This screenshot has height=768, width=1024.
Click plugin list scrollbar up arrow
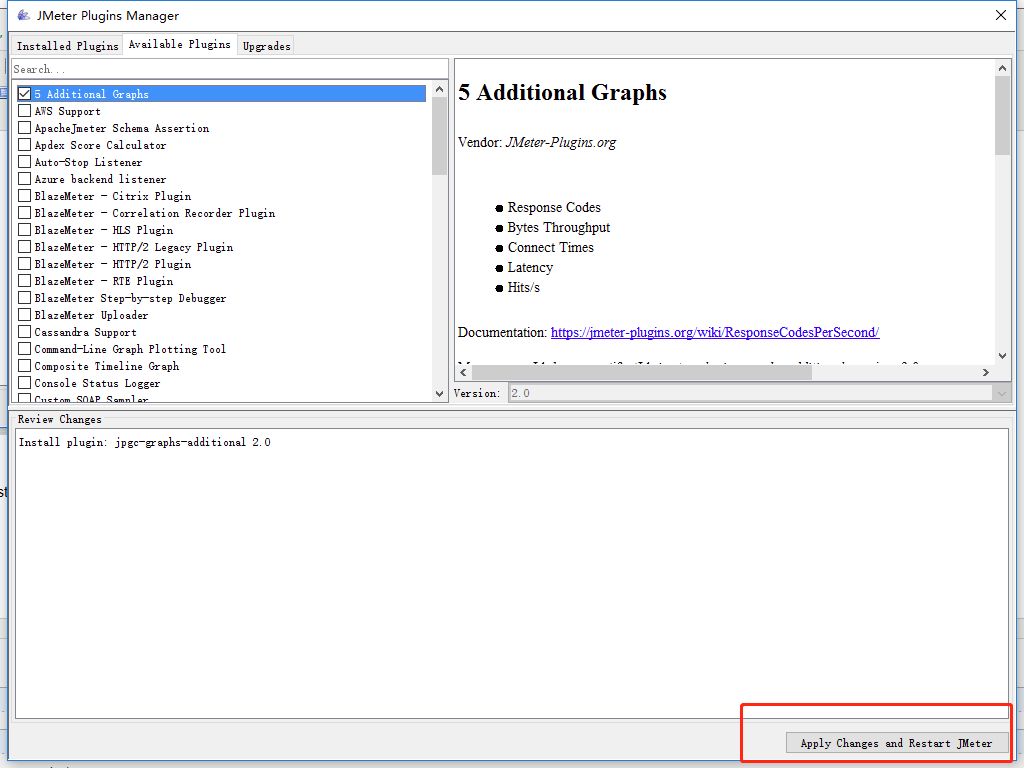(x=439, y=89)
